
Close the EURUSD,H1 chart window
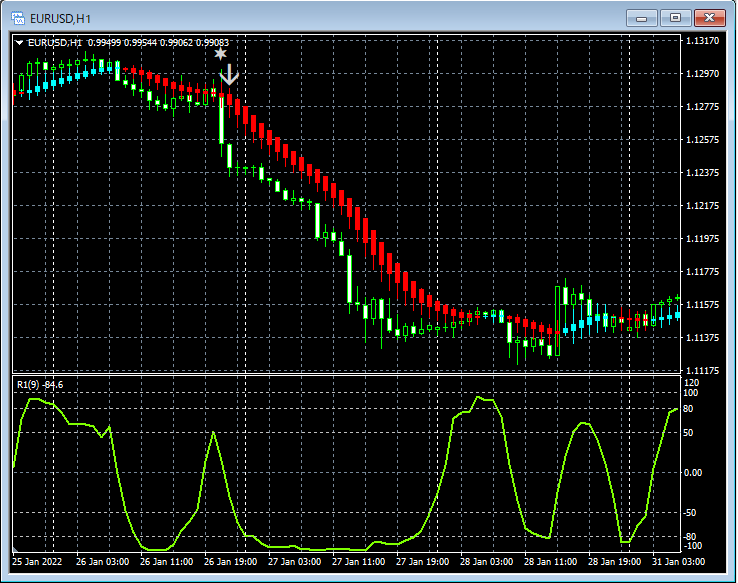click(709, 18)
